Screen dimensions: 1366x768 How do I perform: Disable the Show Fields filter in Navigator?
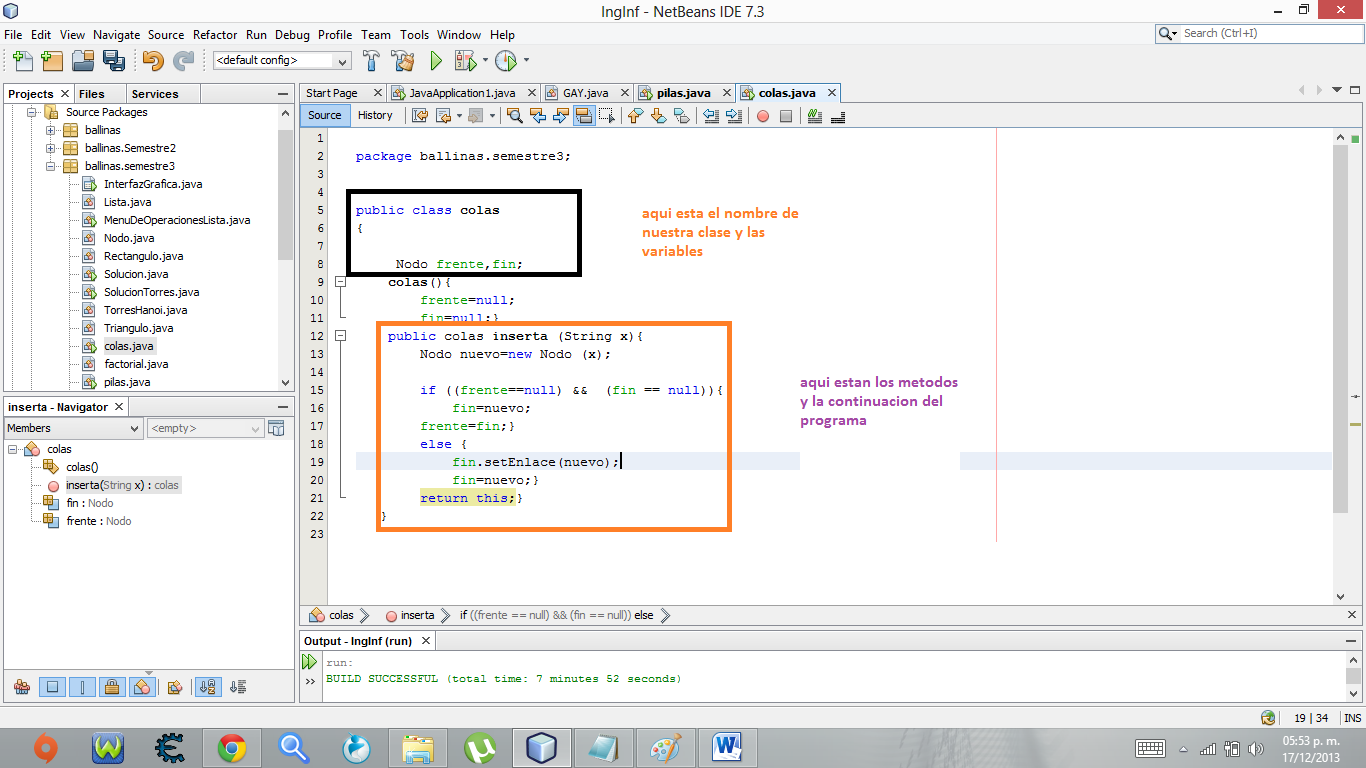point(51,686)
